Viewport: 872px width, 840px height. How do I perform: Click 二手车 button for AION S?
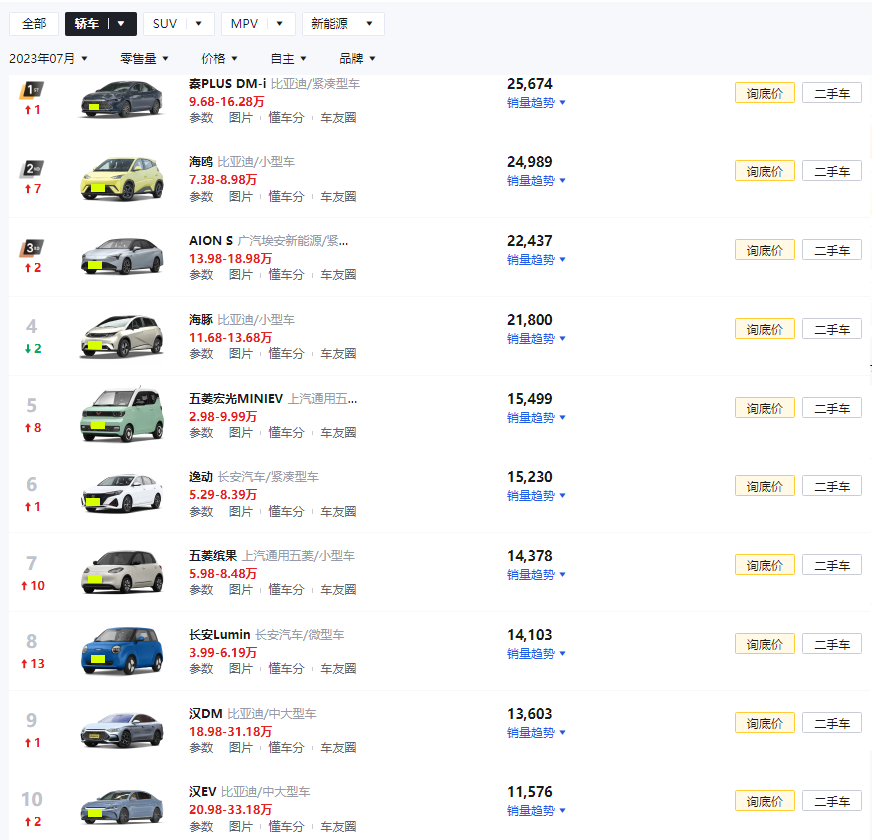pos(832,250)
